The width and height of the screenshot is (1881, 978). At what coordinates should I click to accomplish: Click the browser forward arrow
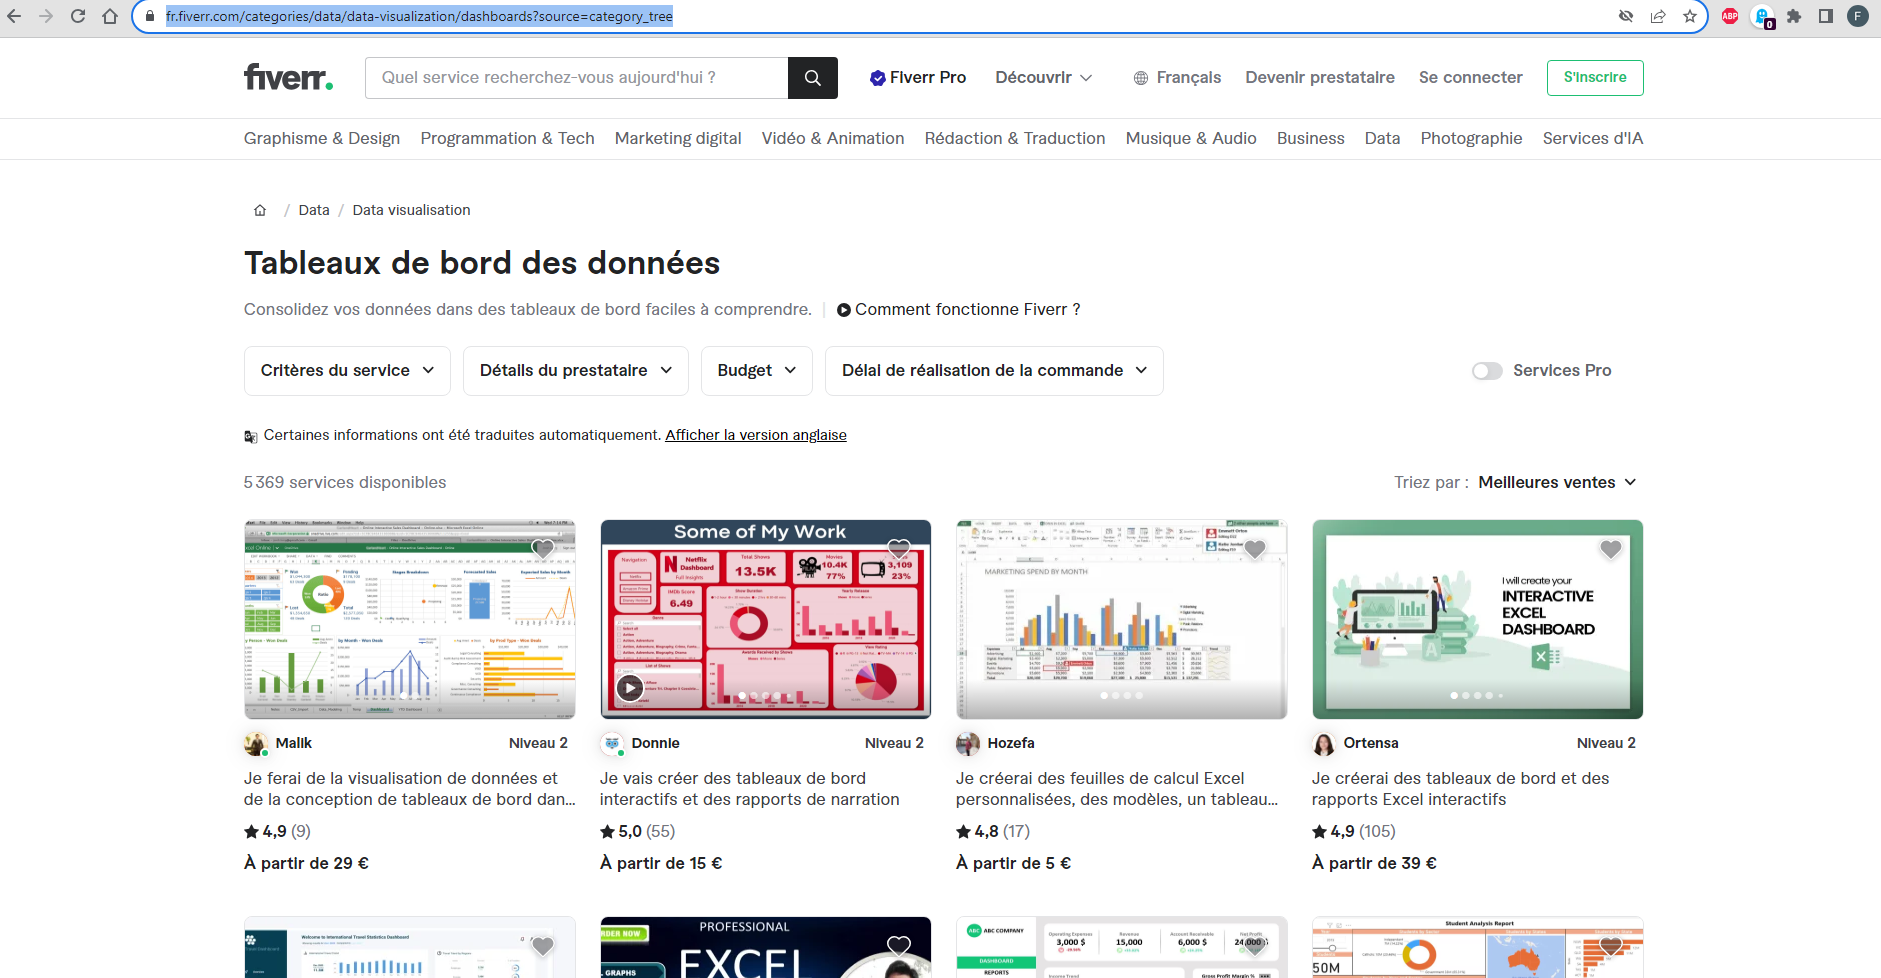(46, 16)
